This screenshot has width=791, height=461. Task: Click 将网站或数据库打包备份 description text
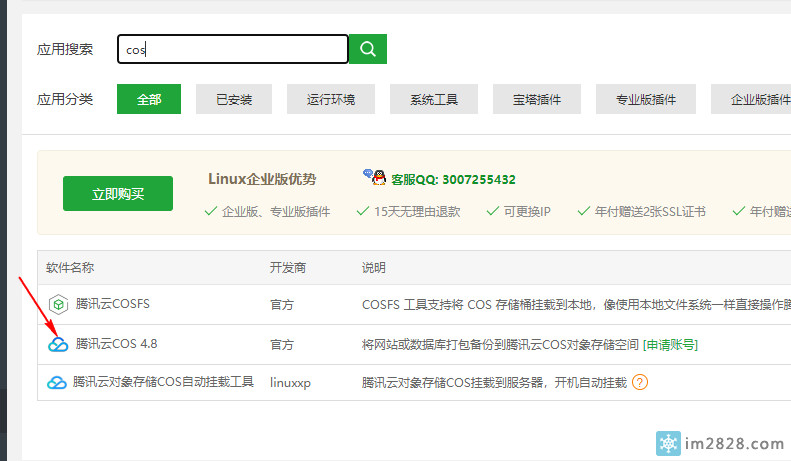[x=500, y=345]
